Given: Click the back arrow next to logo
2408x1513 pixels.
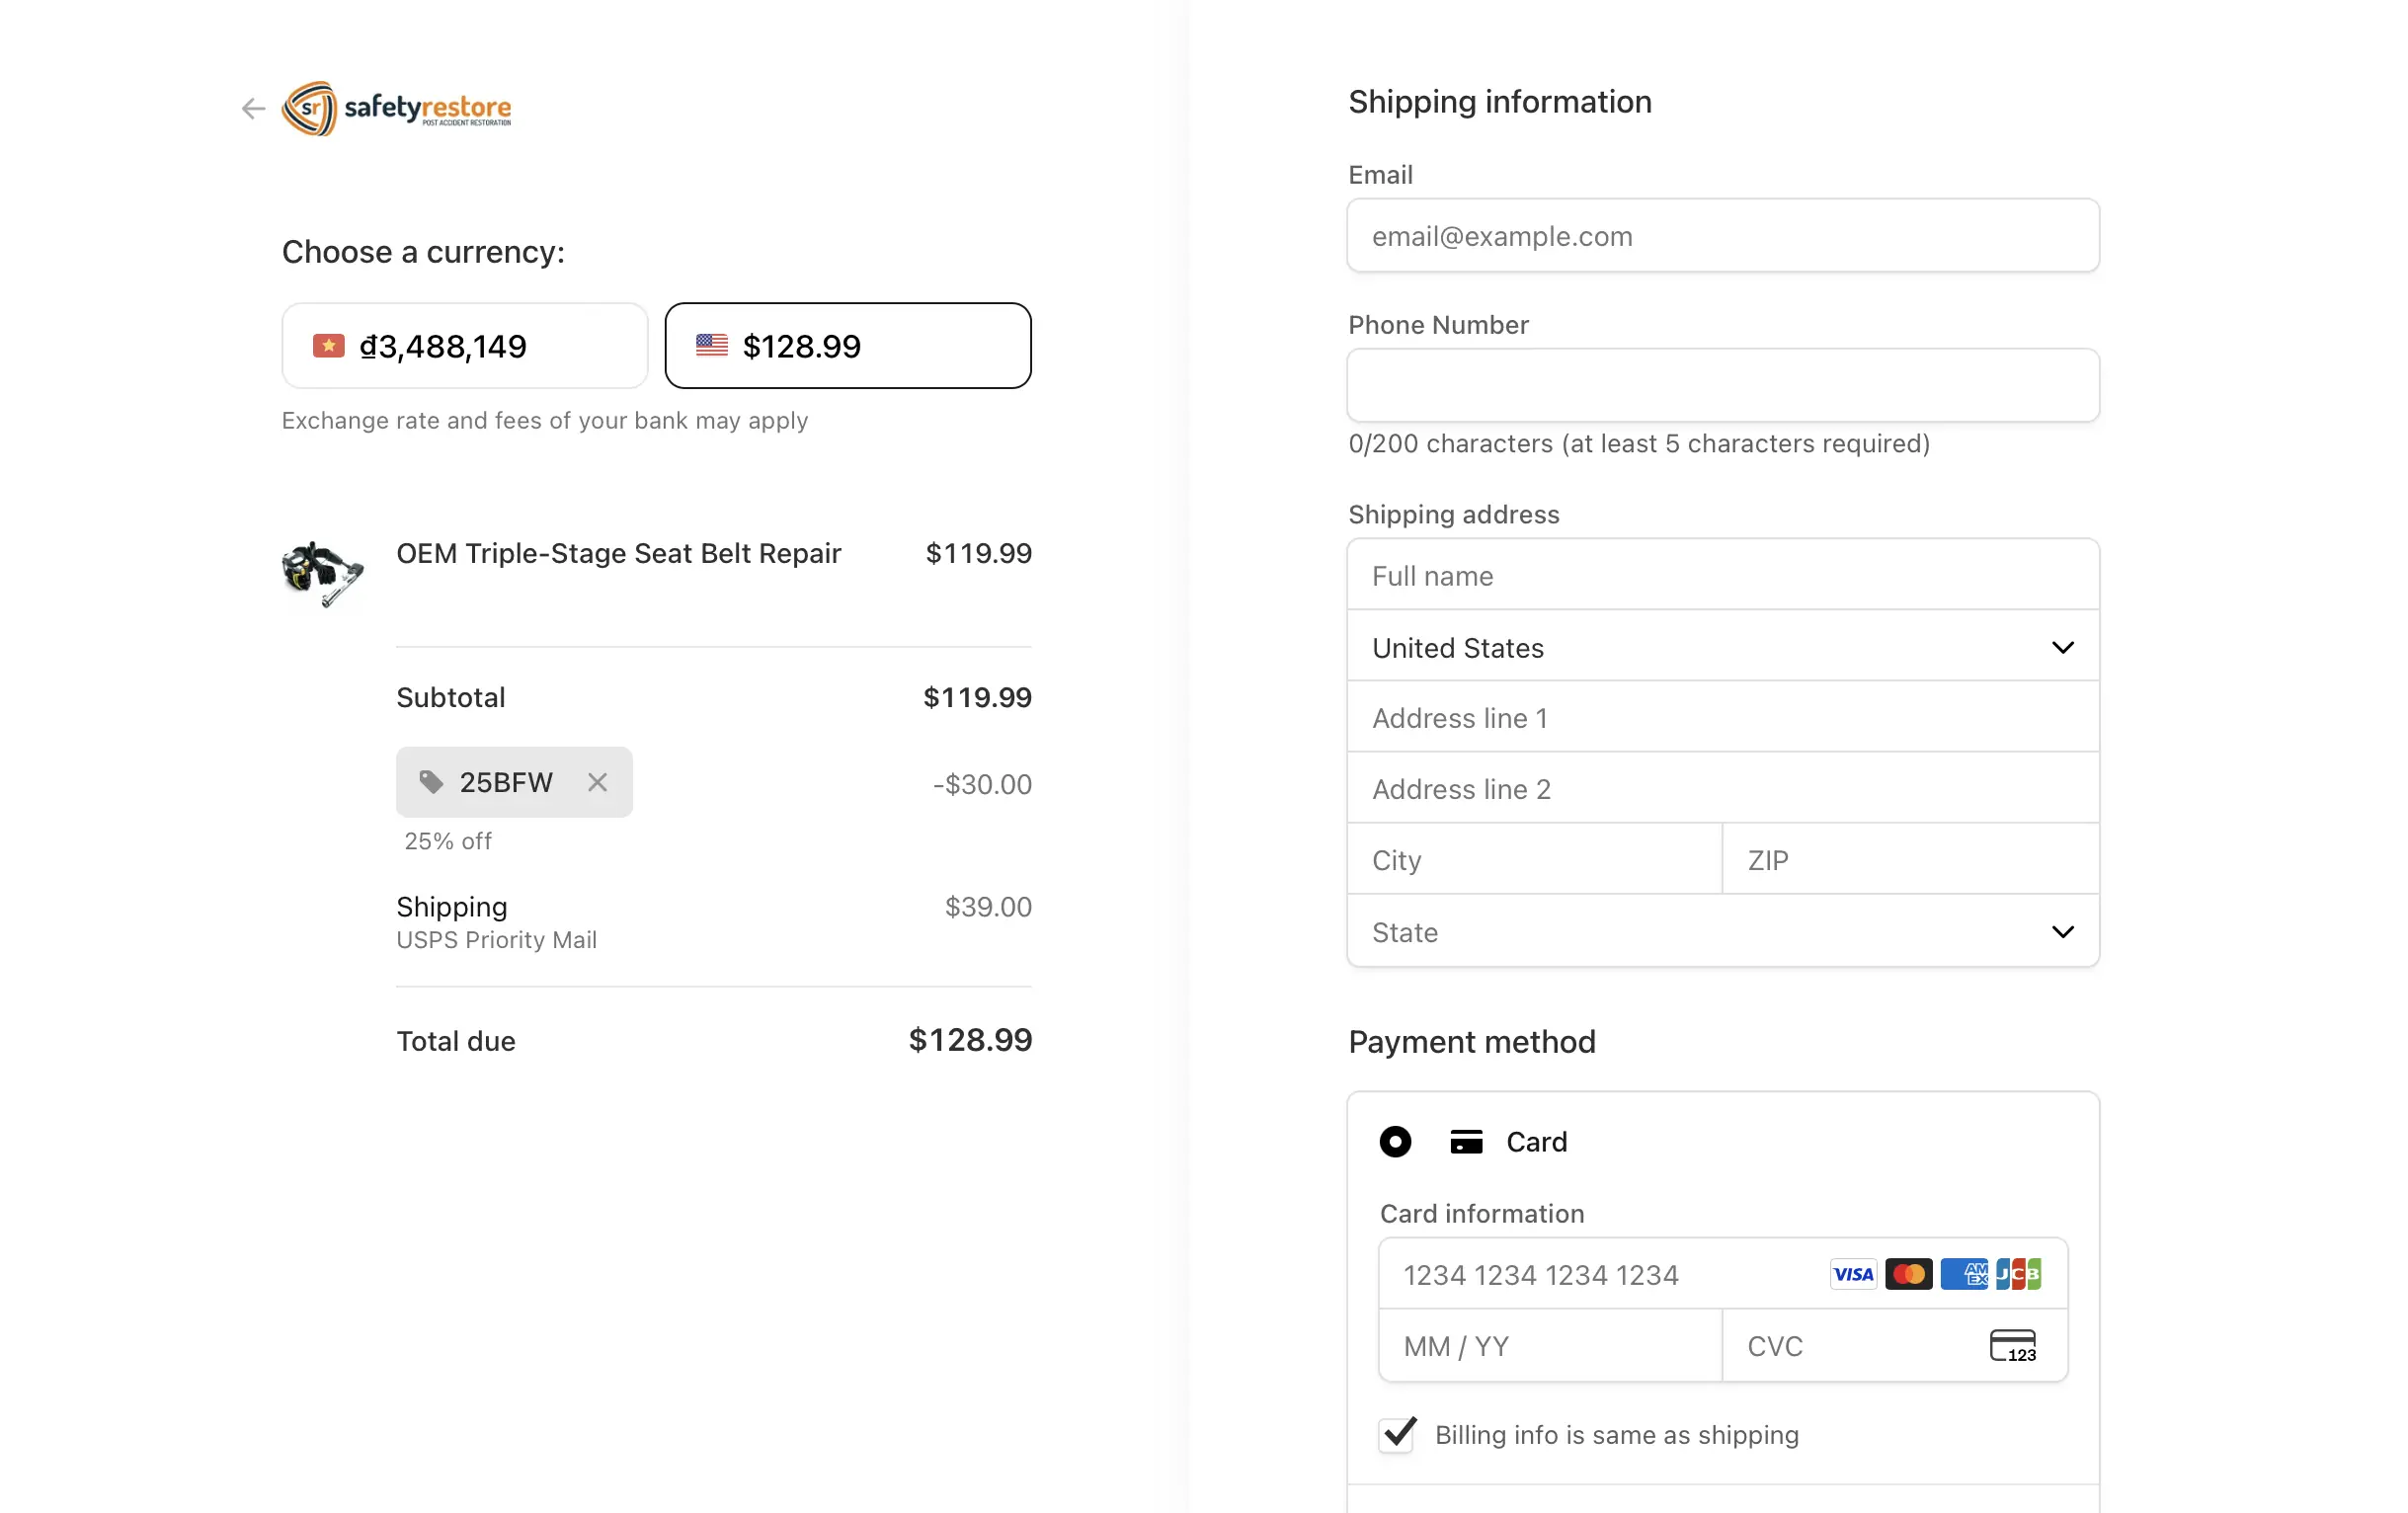Looking at the screenshot, I should [253, 108].
